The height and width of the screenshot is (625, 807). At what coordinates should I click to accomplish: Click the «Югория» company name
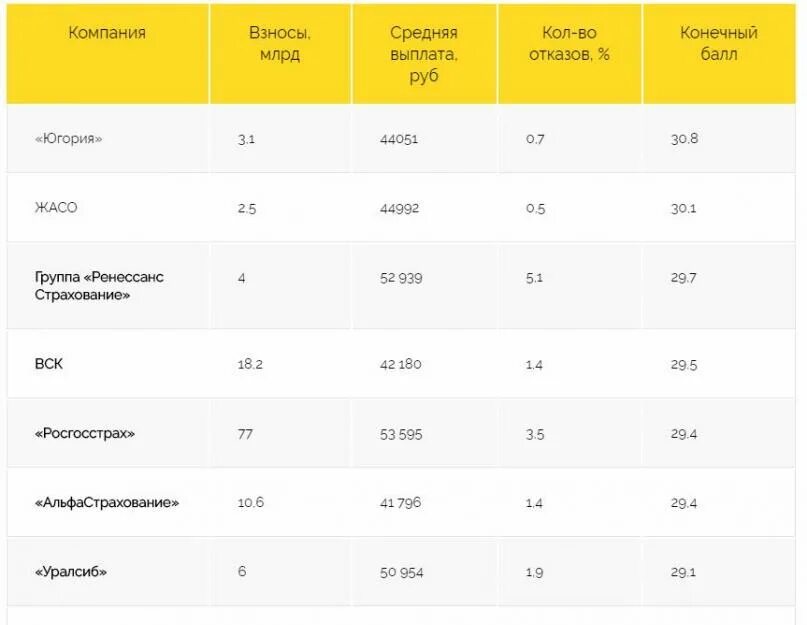(68, 139)
